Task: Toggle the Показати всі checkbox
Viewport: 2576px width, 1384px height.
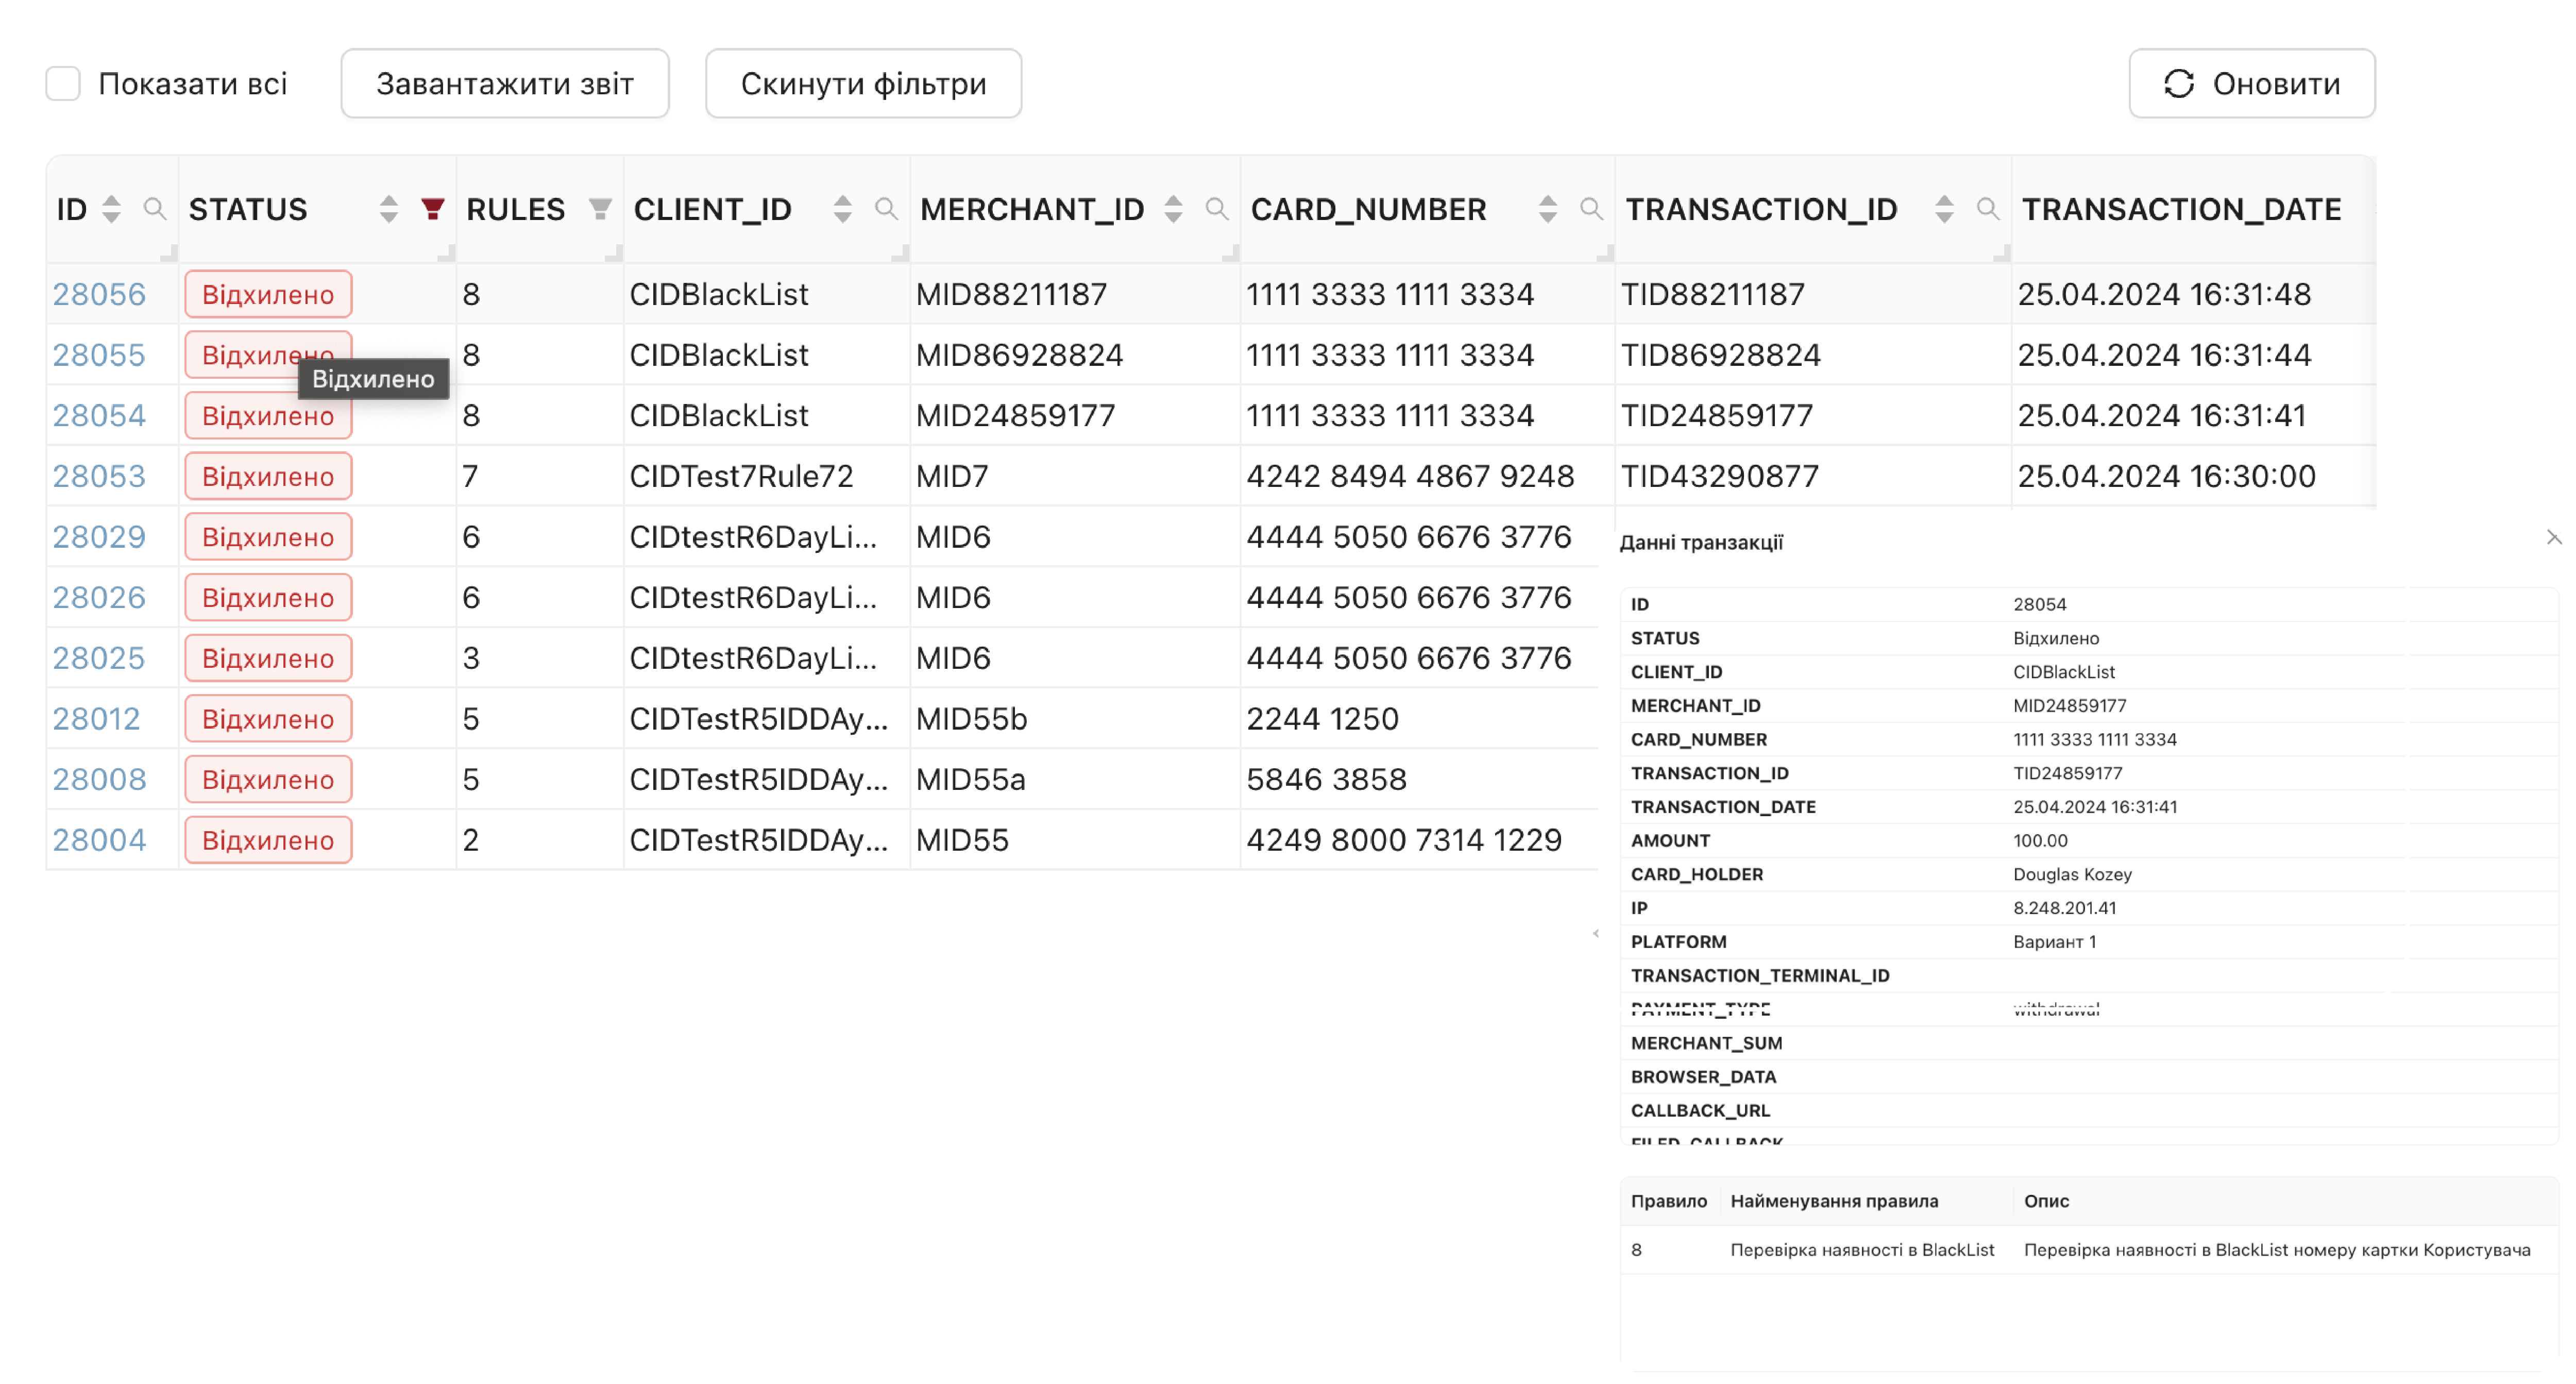Action: [x=63, y=84]
